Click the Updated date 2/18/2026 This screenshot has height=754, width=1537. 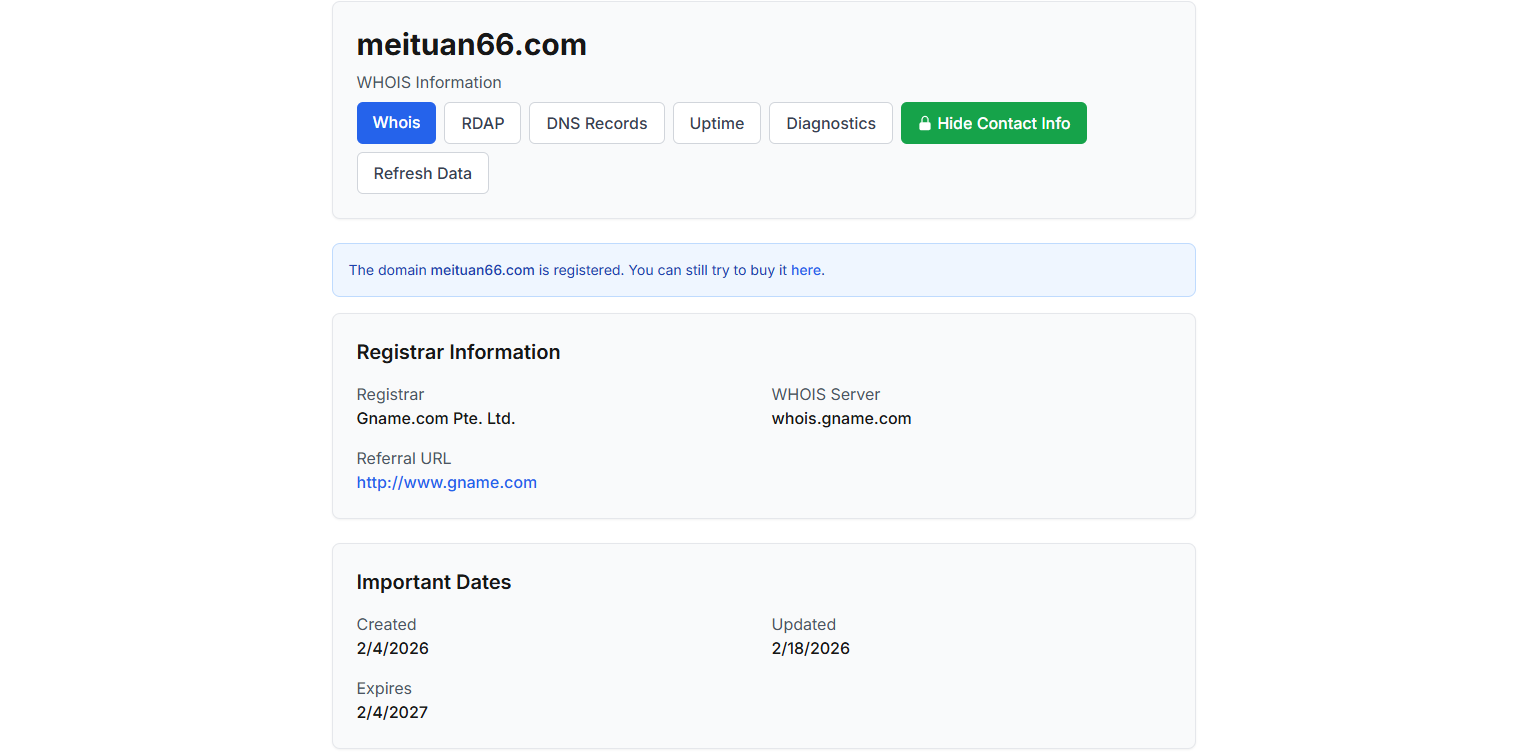point(810,648)
